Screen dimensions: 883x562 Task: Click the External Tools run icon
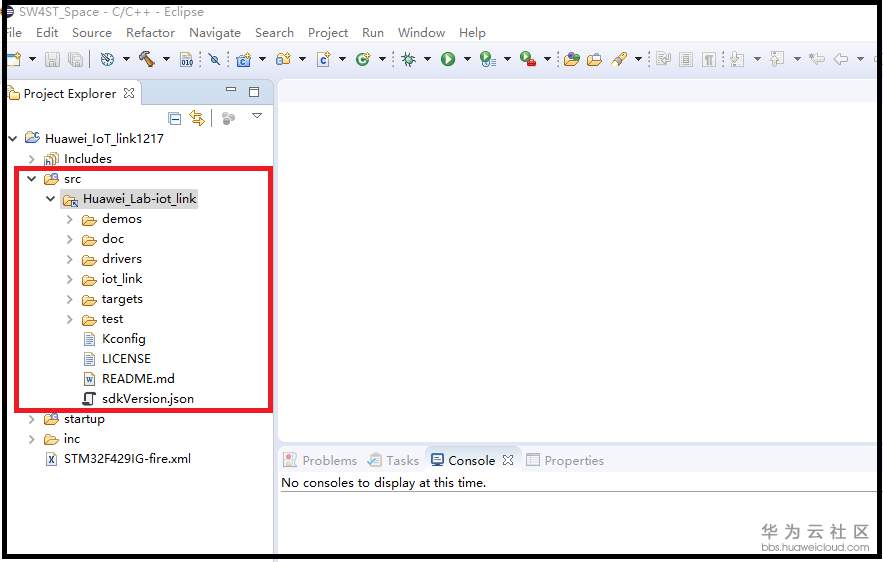point(528,59)
